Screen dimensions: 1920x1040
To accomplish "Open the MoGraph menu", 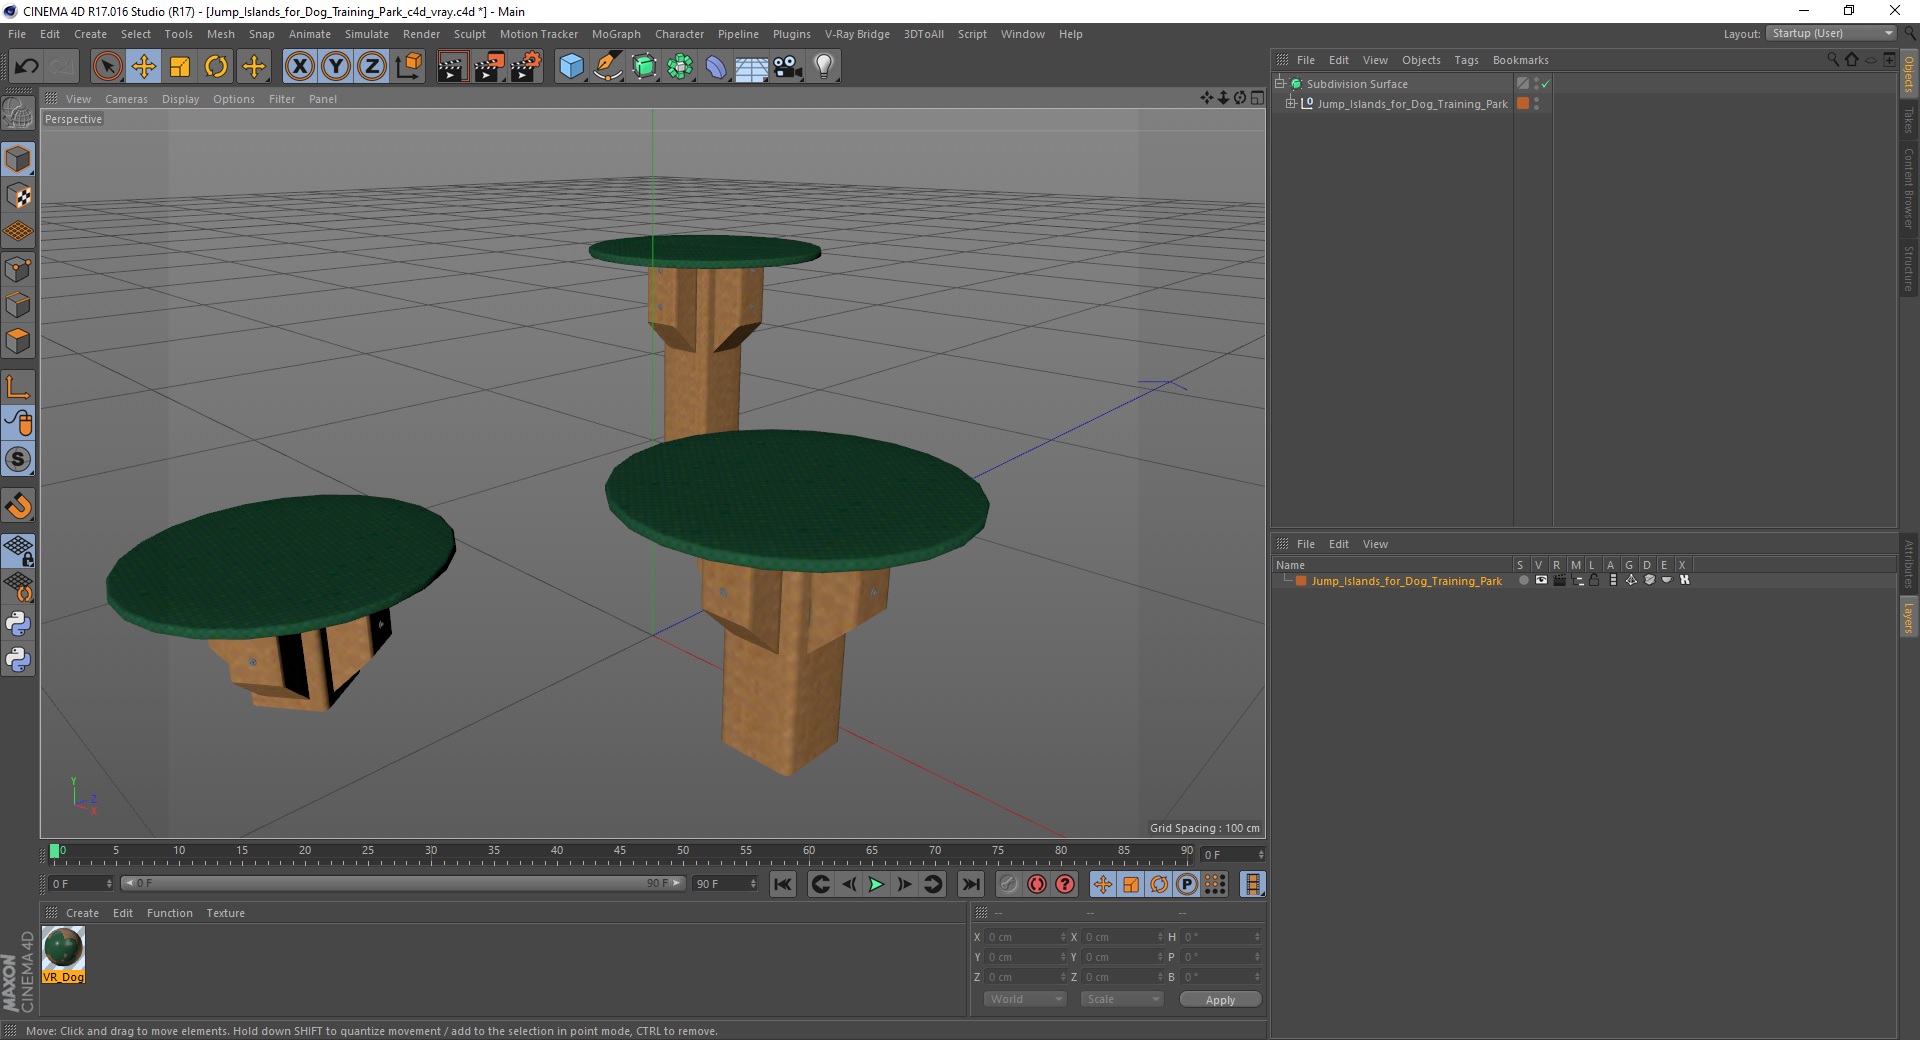I will [616, 34].
